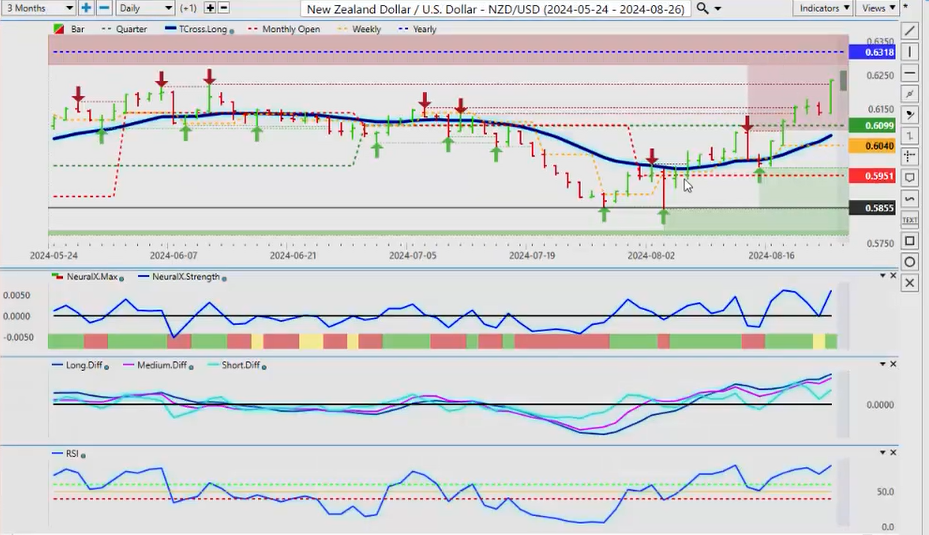929x535 pixels.
Task: Select the horizontal line drawing tool
Action: [909, 73]
